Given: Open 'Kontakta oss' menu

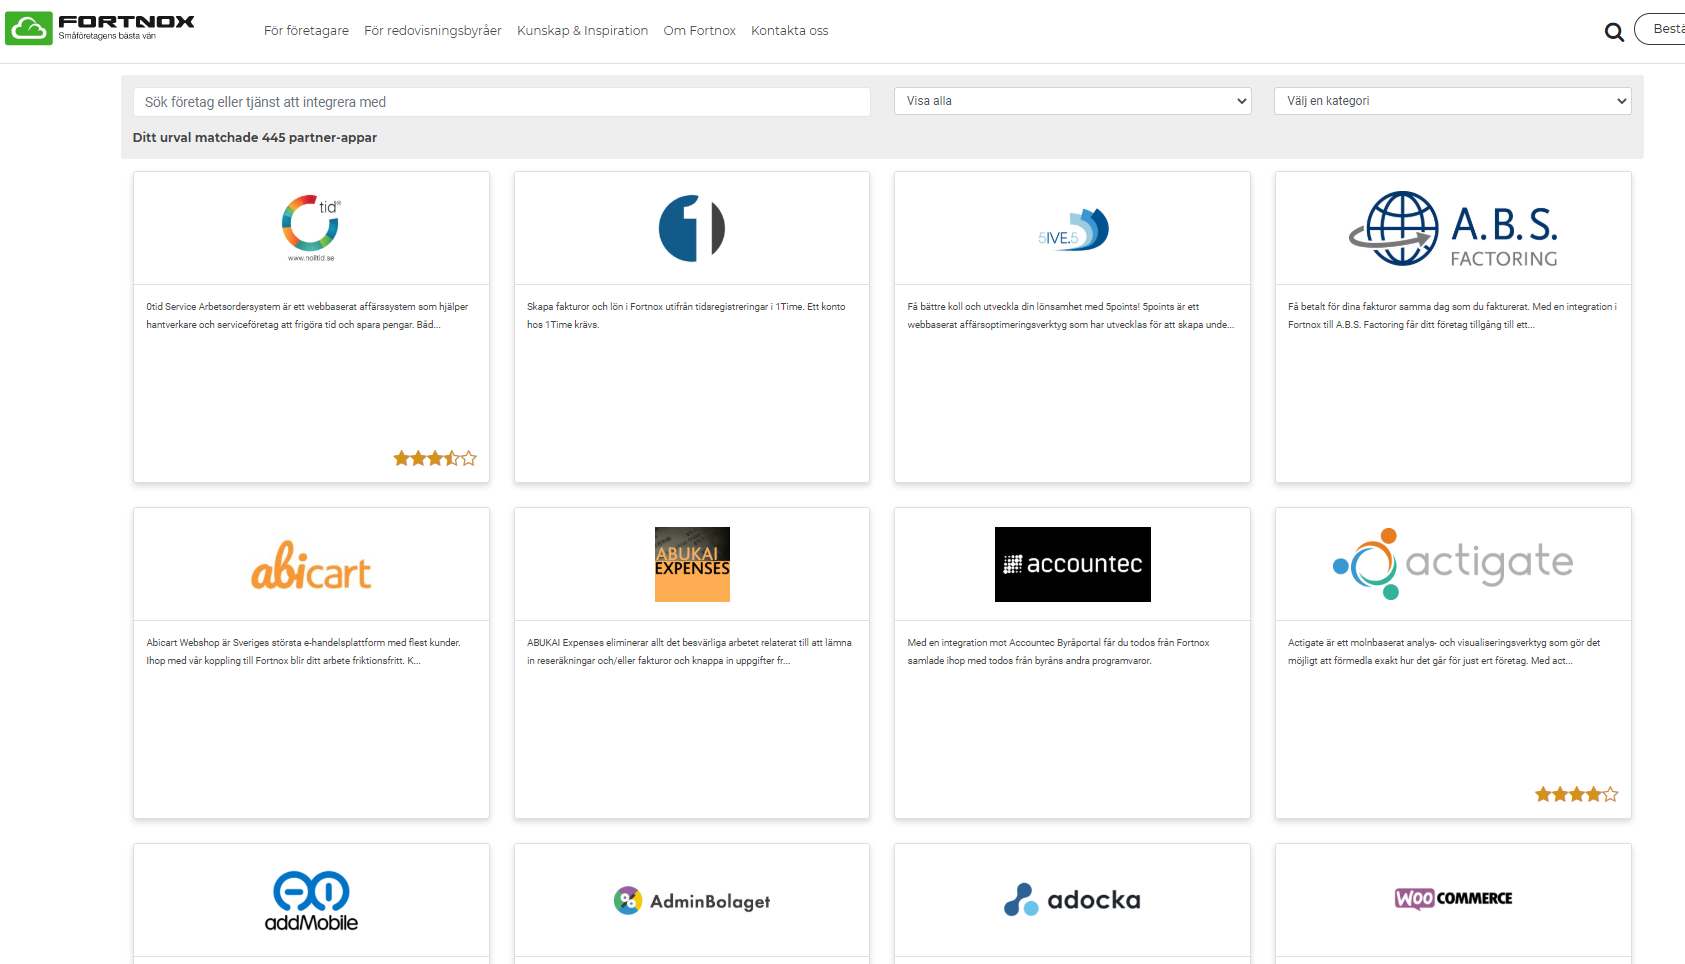Looking at the screenshot, I should coord(790,31).
